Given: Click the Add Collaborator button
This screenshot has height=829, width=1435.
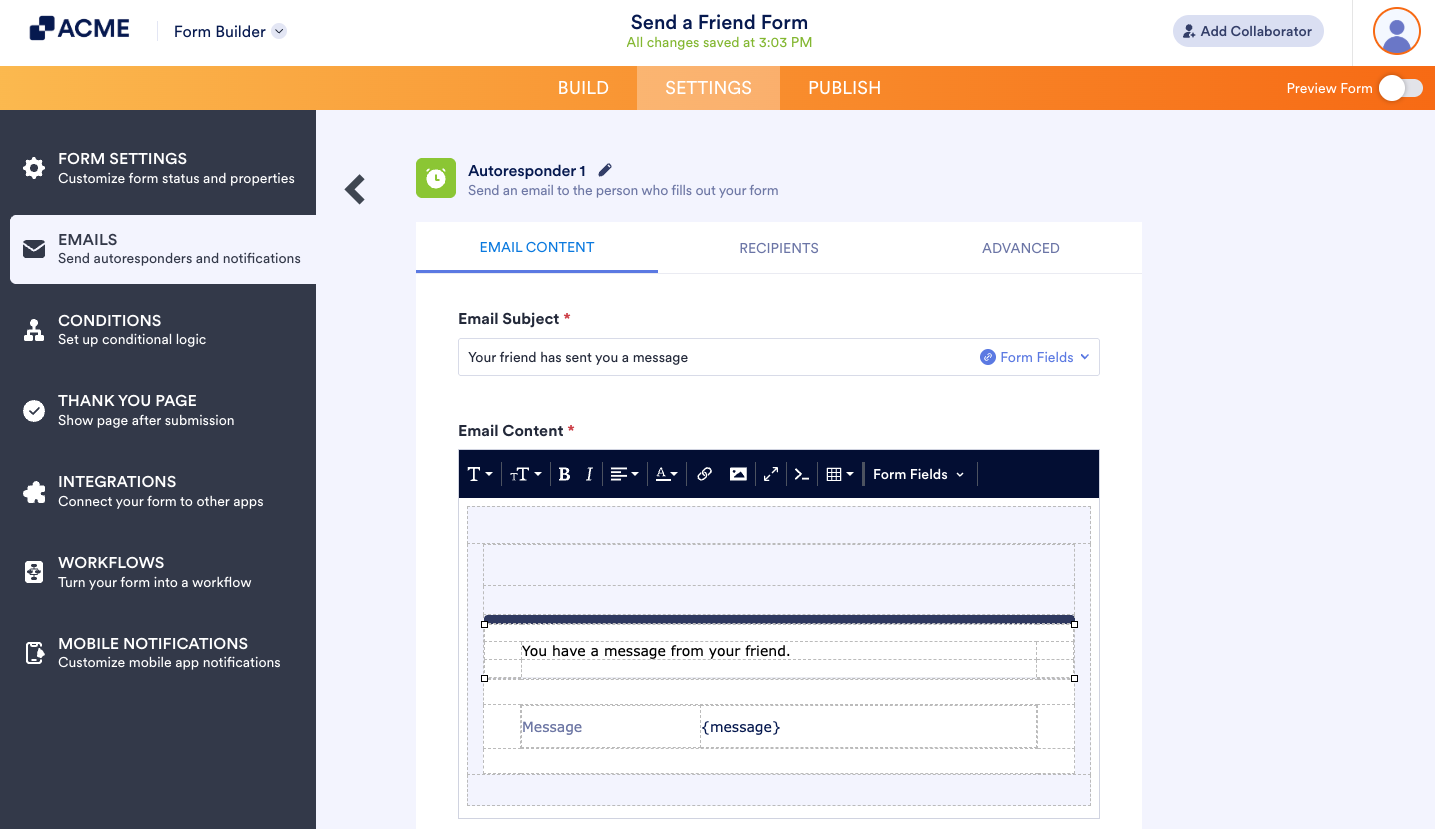Looking at the screenshot, I should click(x=1247, y=31).
